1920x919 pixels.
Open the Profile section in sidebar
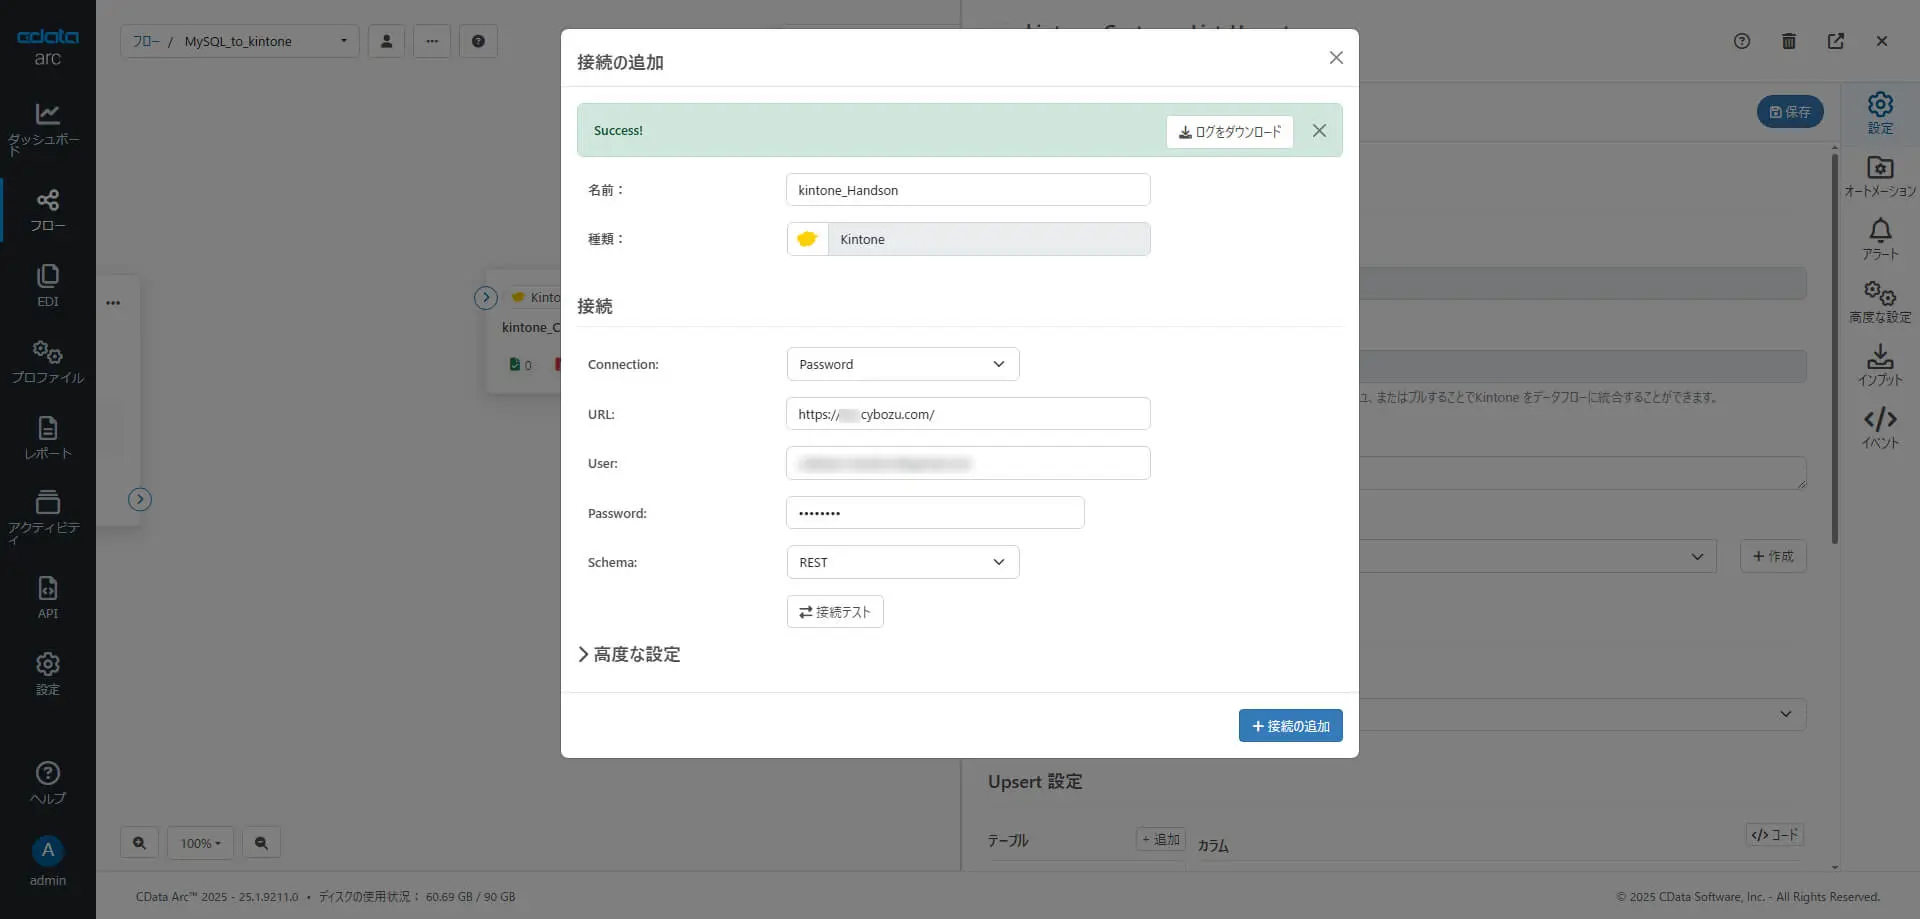tap(47, 362)
